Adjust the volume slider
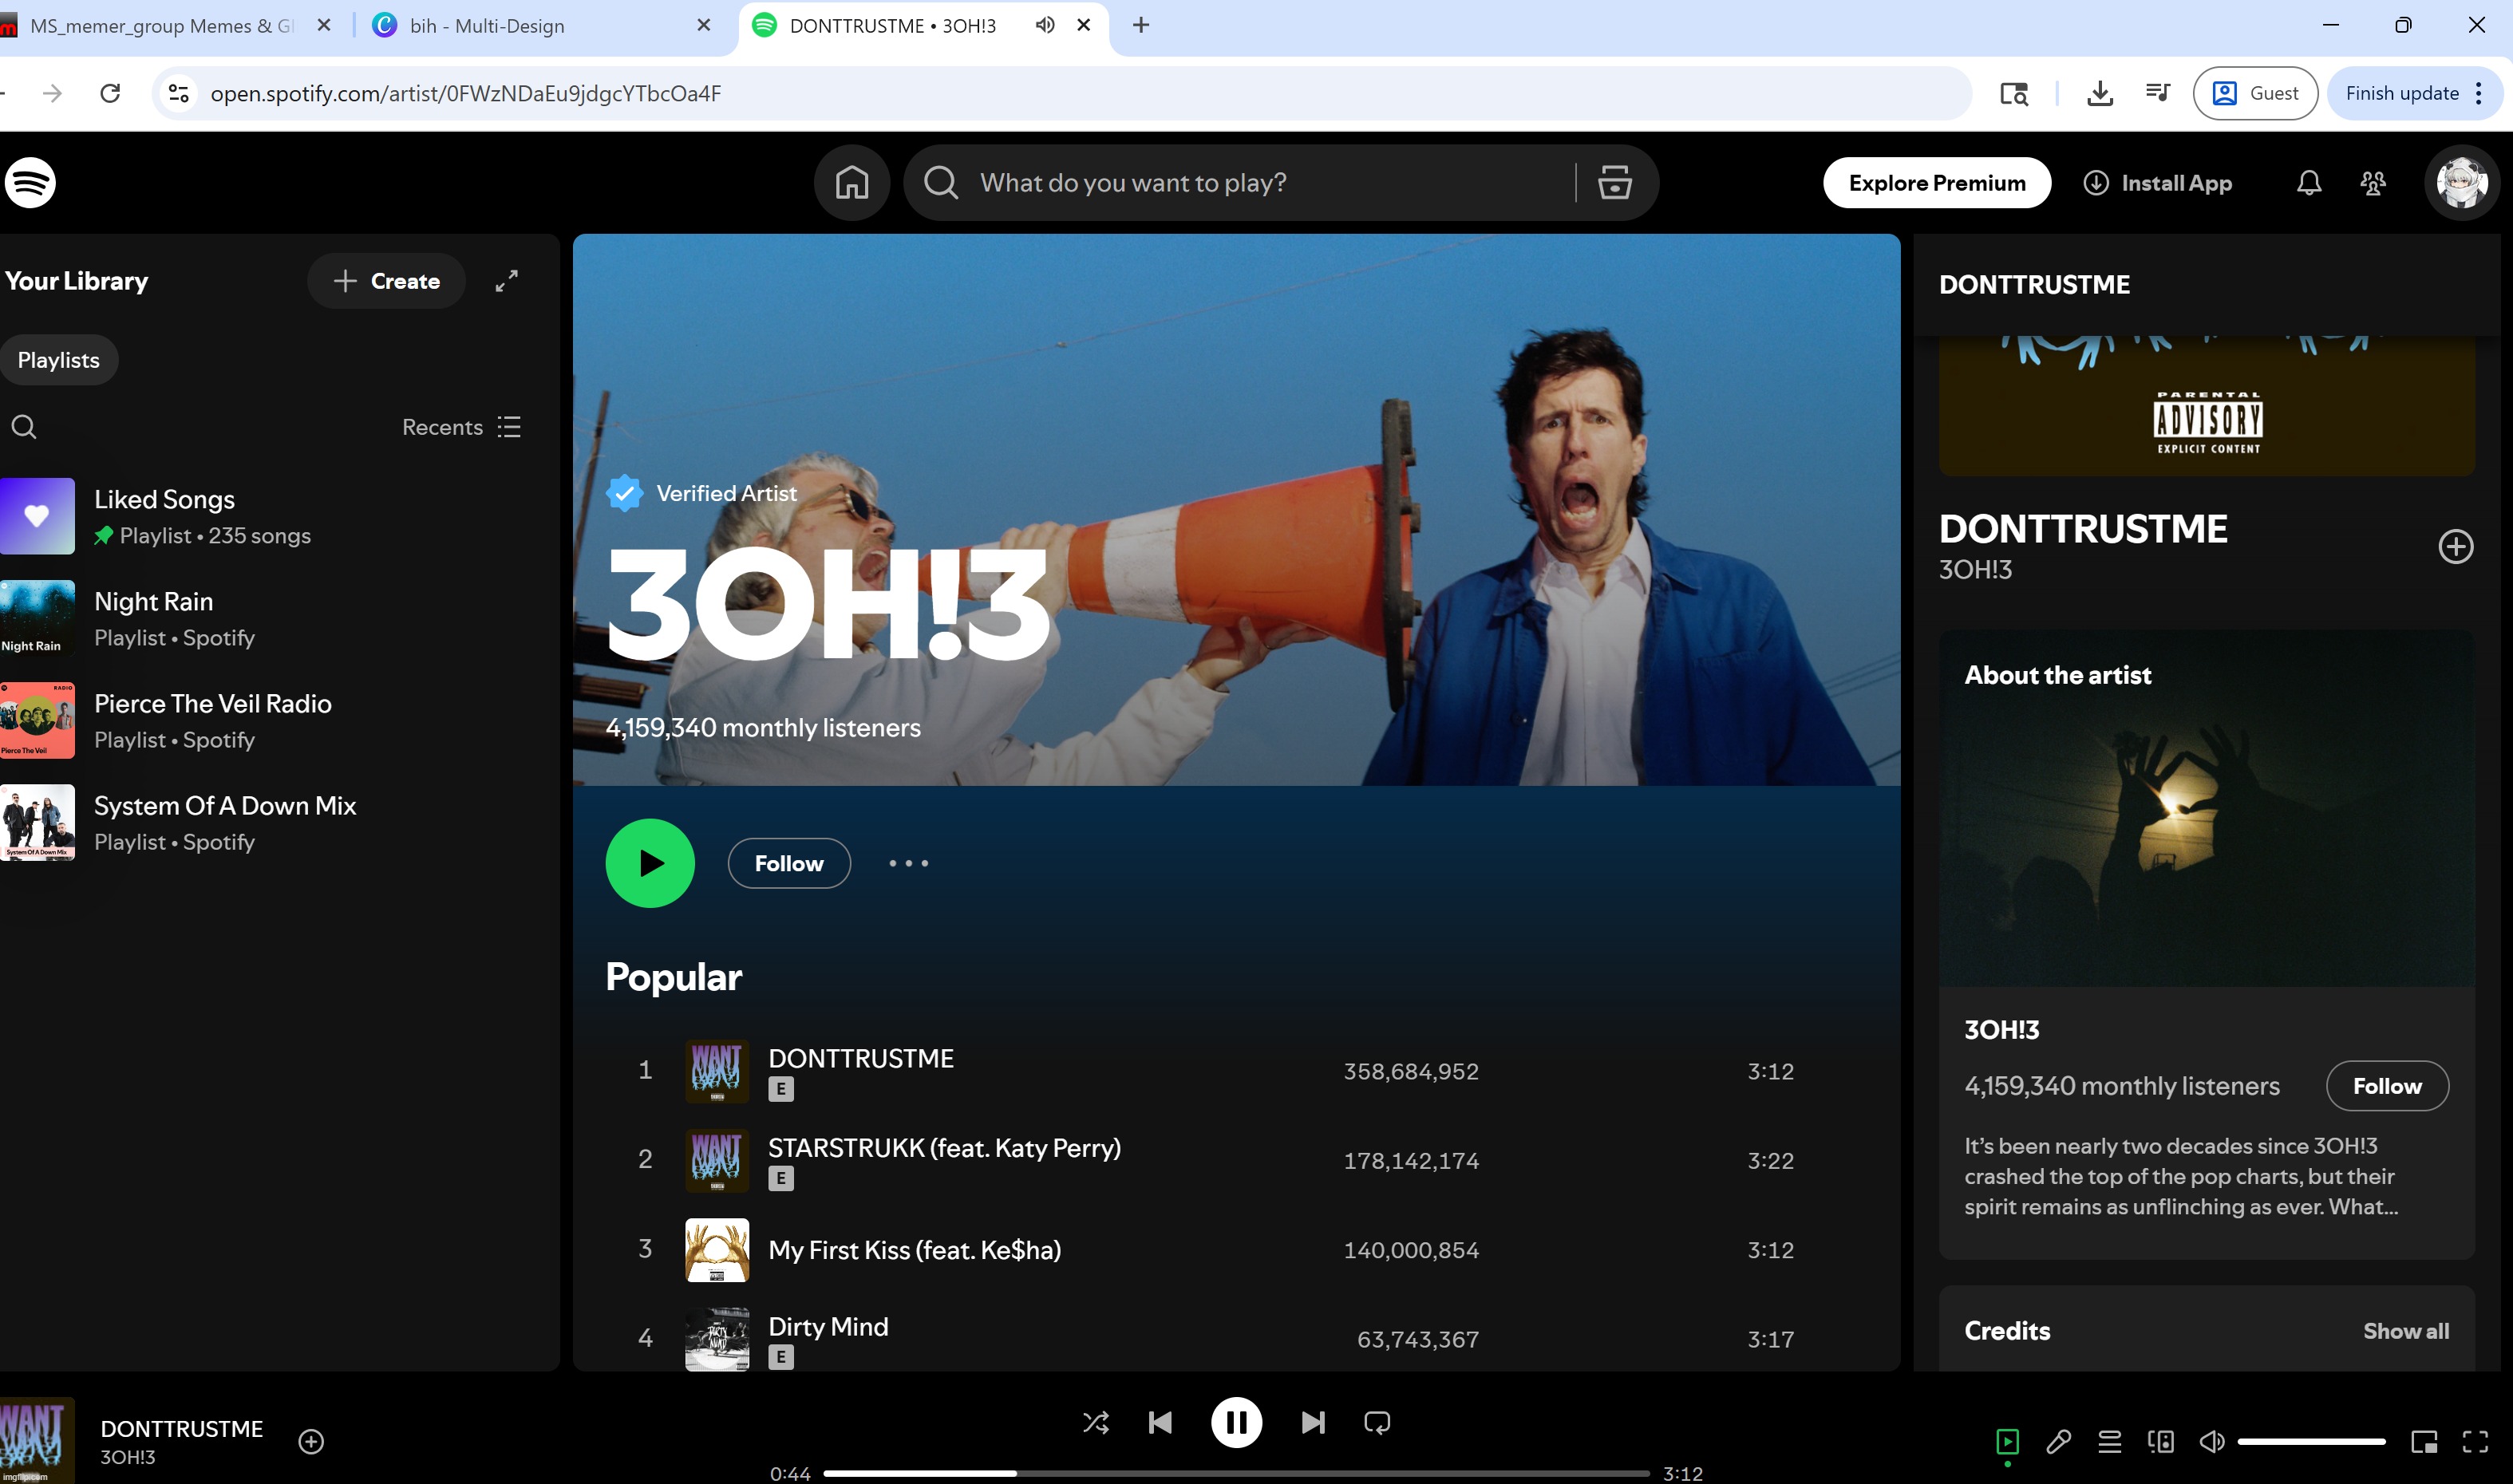The height and width of the screenshot is (1484, 2513). point(2310,1441)
